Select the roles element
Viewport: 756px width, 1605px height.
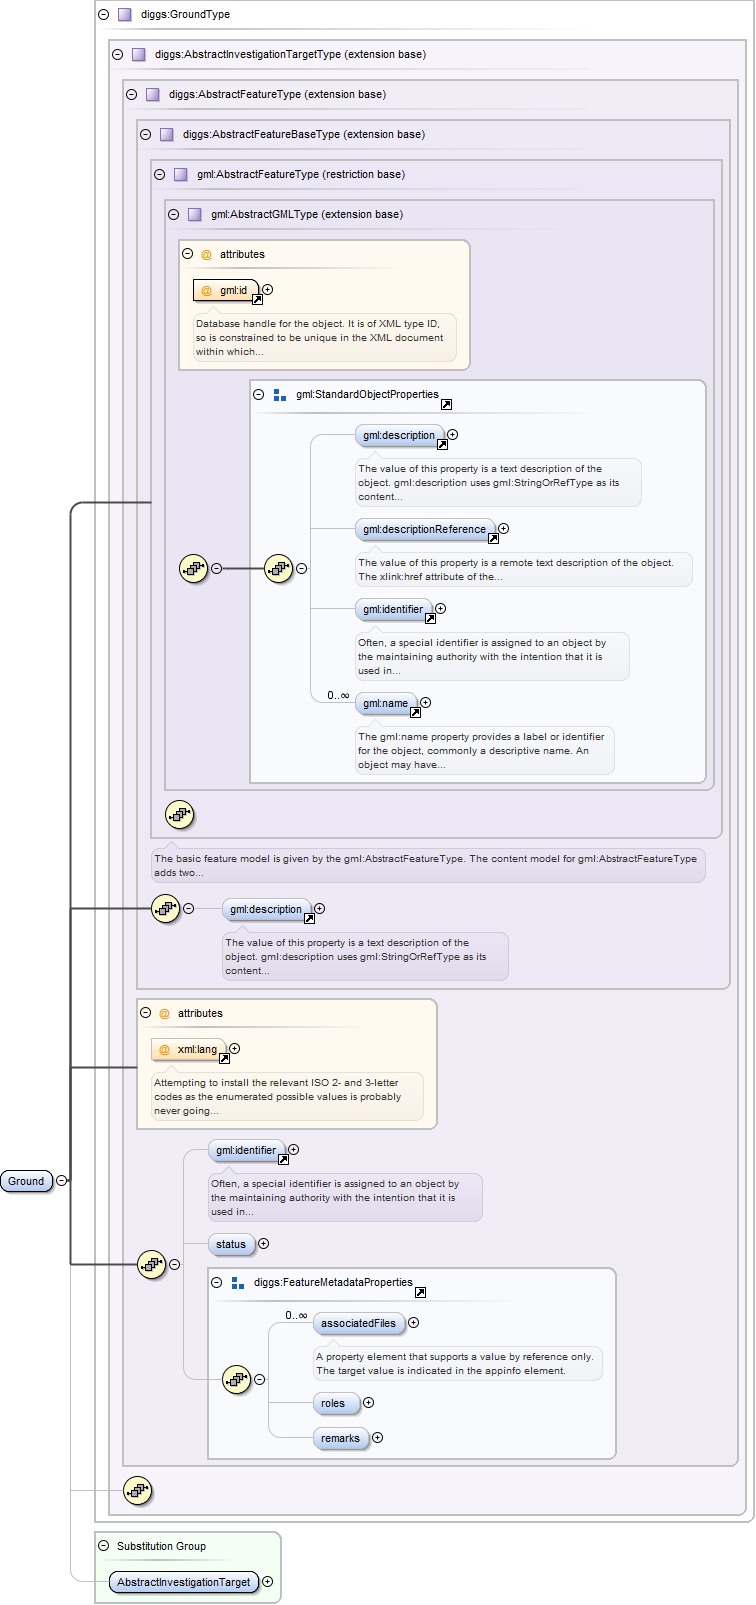(x=333, y=1403)
